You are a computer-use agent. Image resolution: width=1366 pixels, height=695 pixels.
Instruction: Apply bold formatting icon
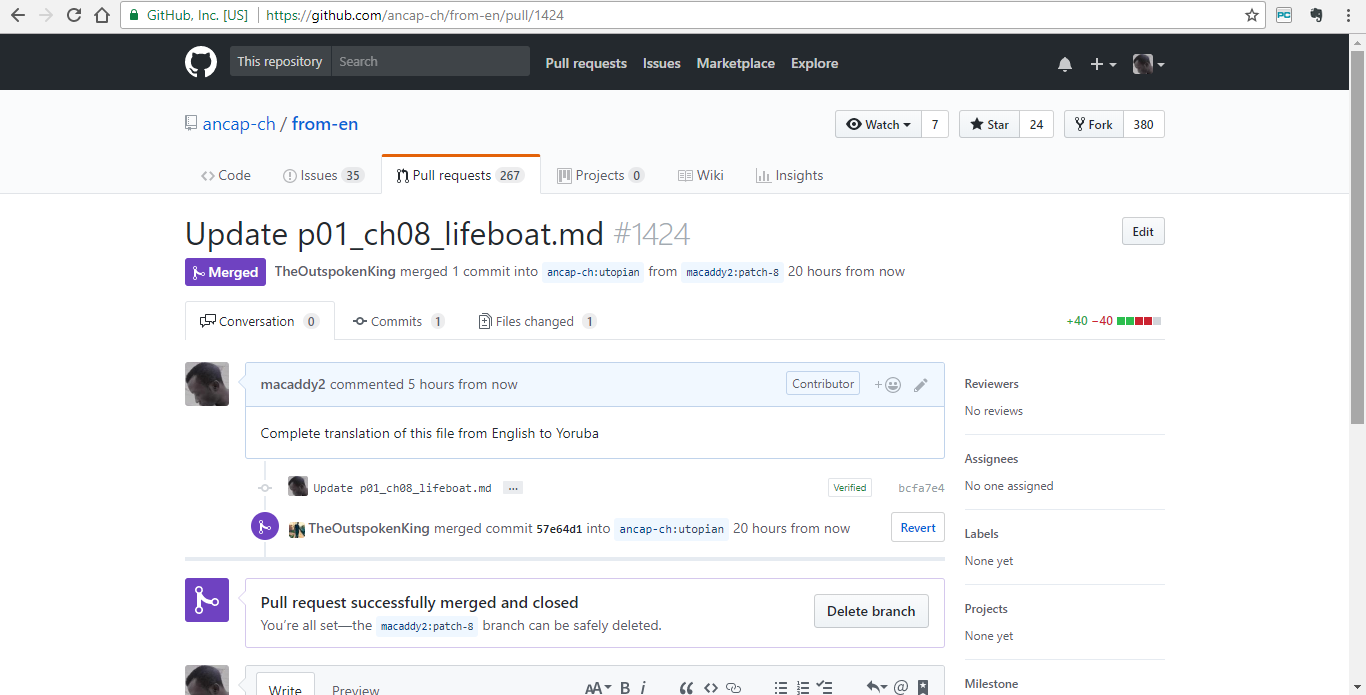(625, 688)
